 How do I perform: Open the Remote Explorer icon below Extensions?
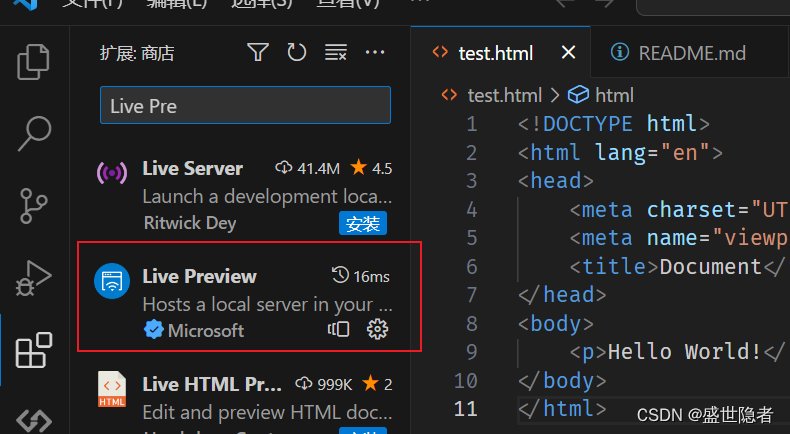pyautogui.click(x=34, y=421)
